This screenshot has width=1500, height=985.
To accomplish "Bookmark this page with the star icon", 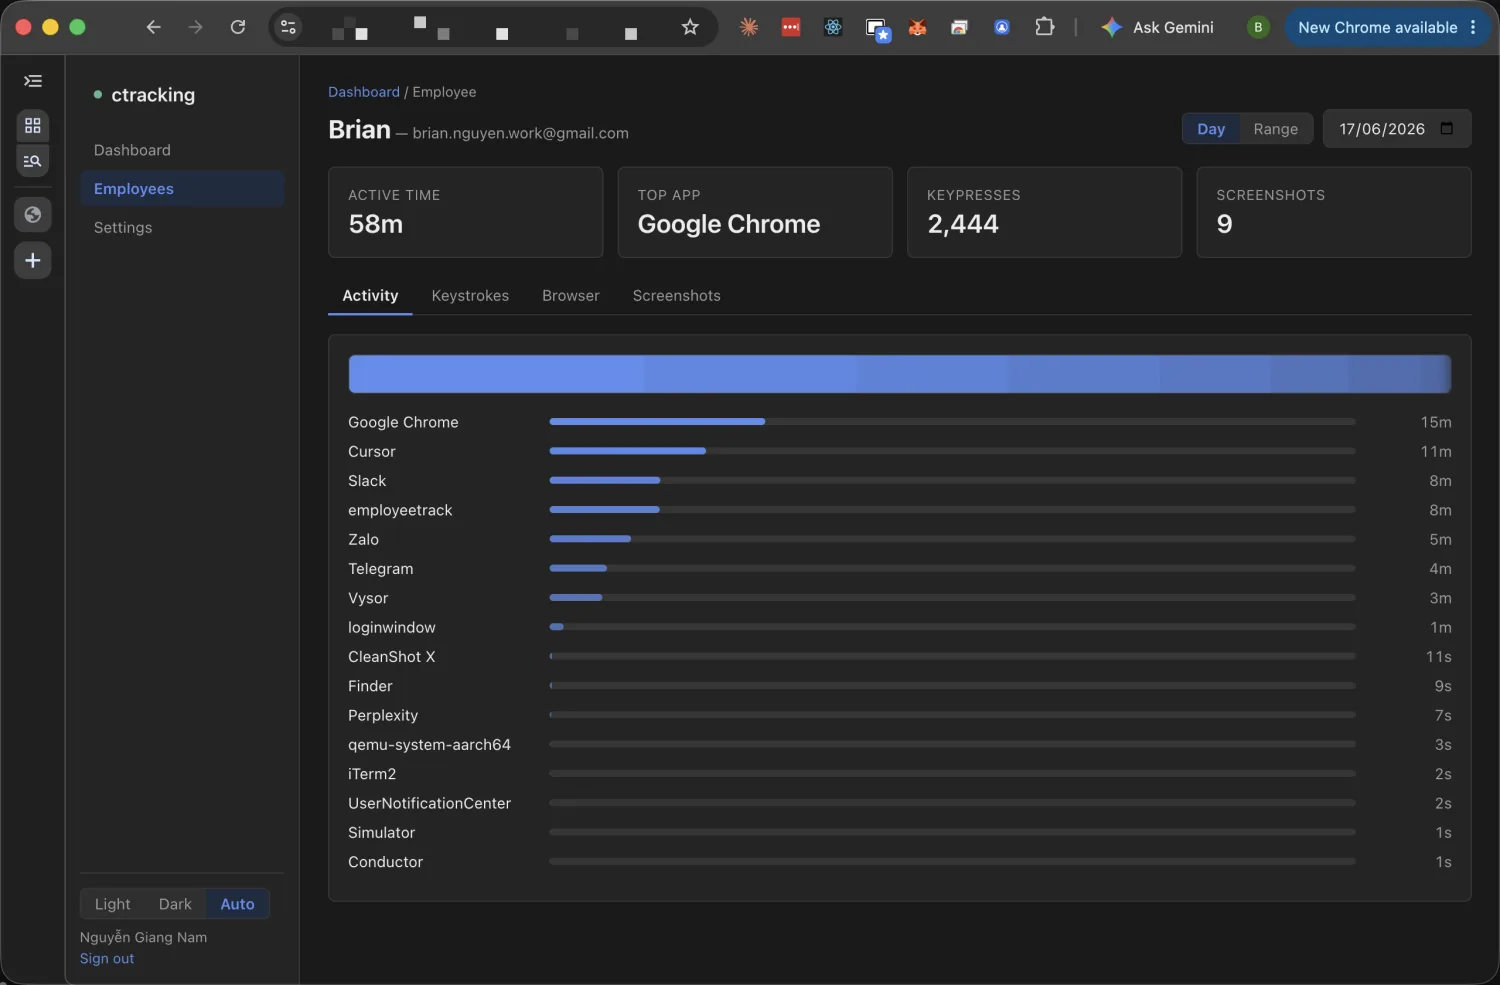I will 690,27.
